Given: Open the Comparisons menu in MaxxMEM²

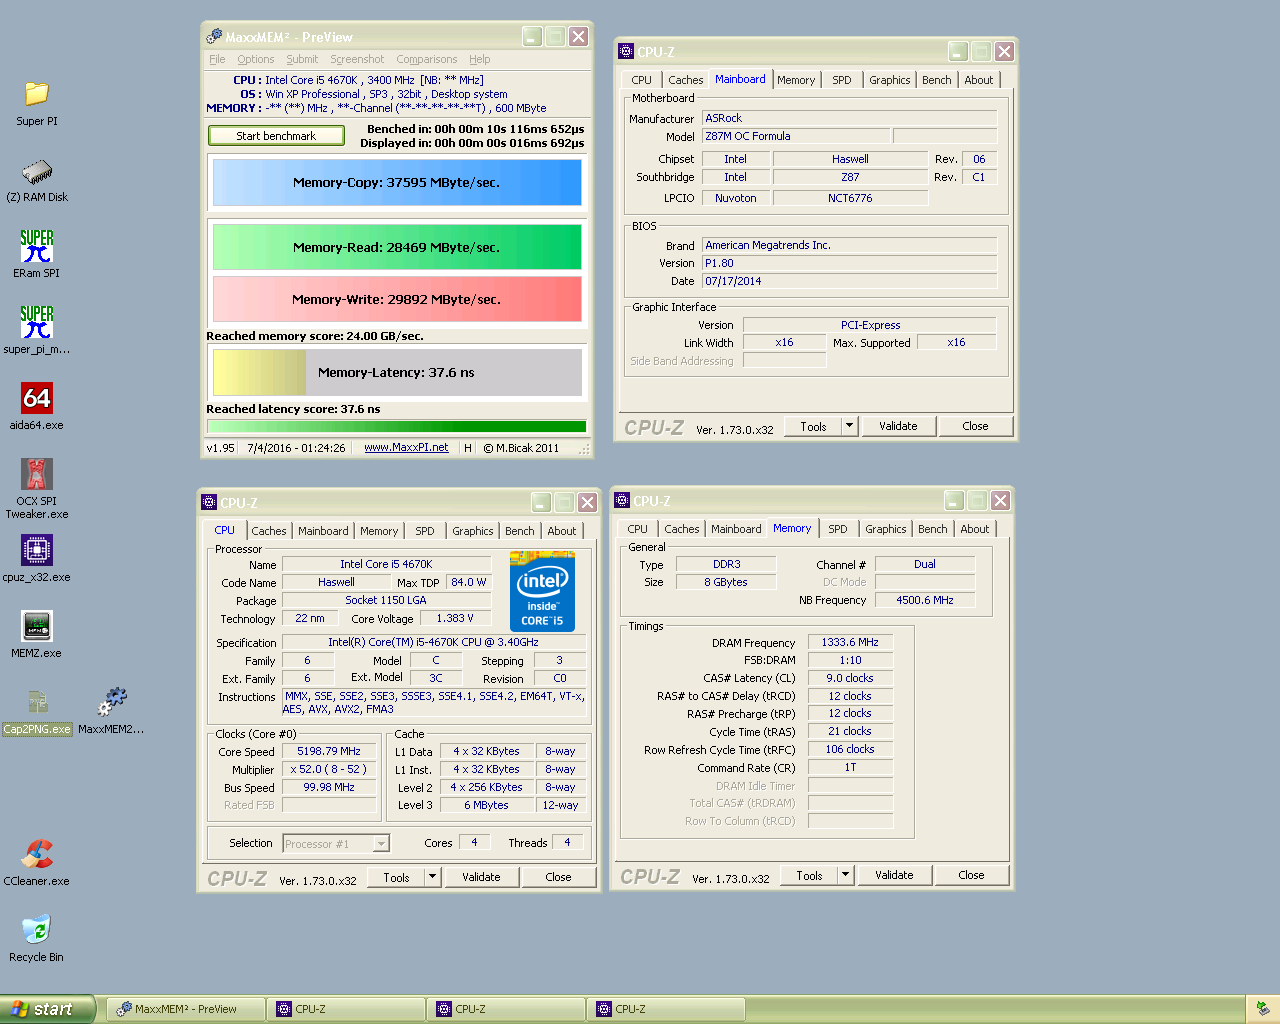Looking at the screenshot, I should click(x=426, y=59).
